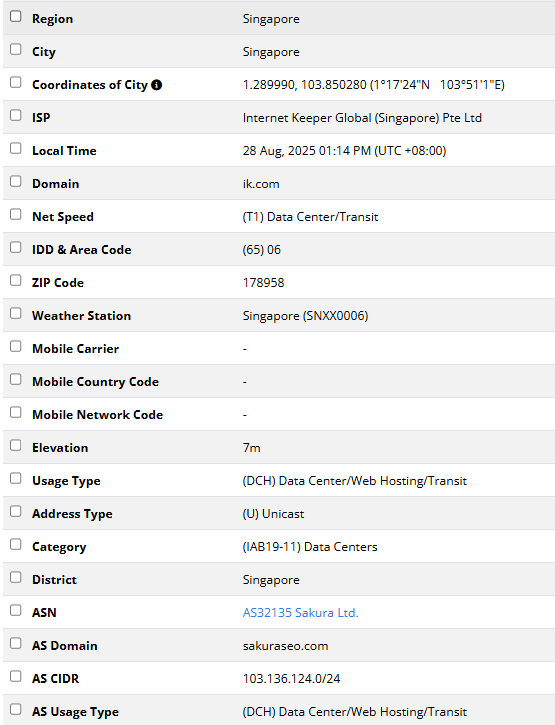Check the Elevation row checkbox

coord(16,445)
